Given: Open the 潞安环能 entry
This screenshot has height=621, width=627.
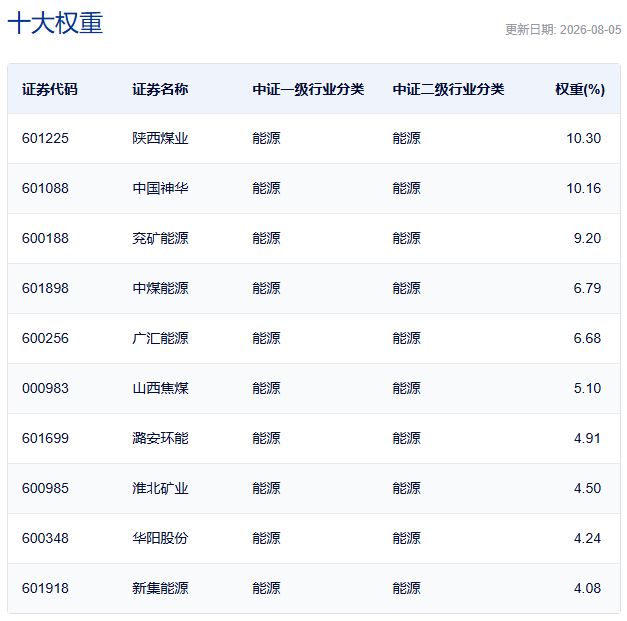Looking at the screenshot, I should pos(160,438).
